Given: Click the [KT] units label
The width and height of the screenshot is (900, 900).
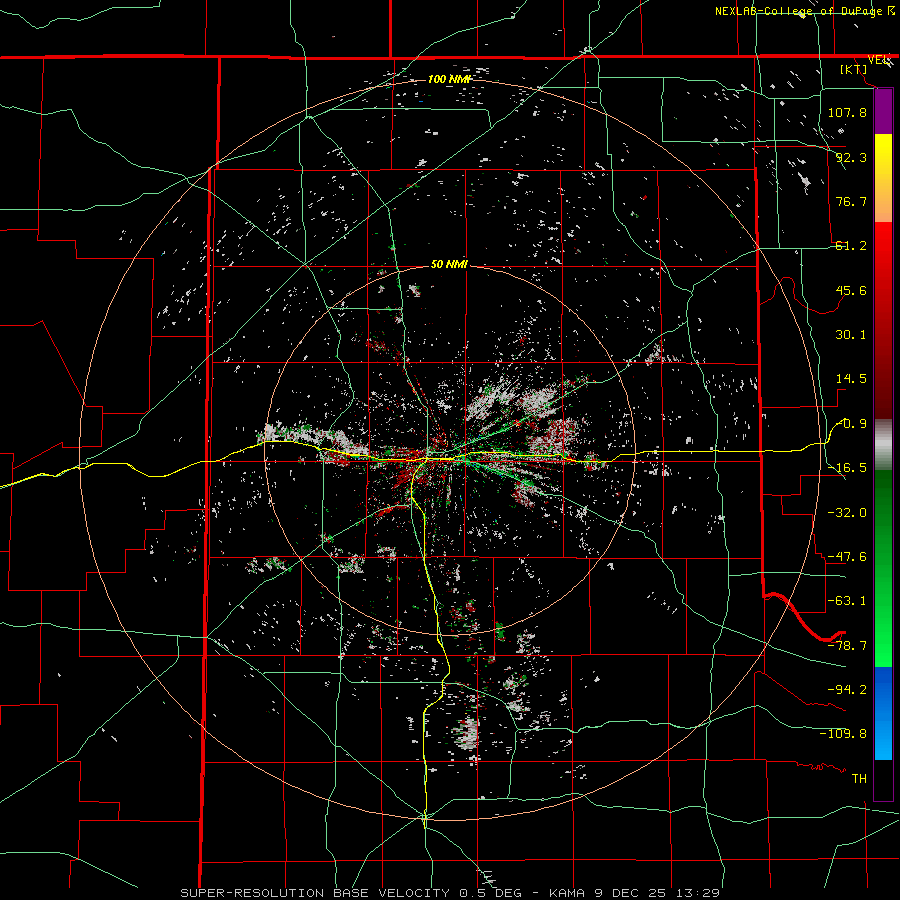Looking at the screenshot, I should click(854, 69).
